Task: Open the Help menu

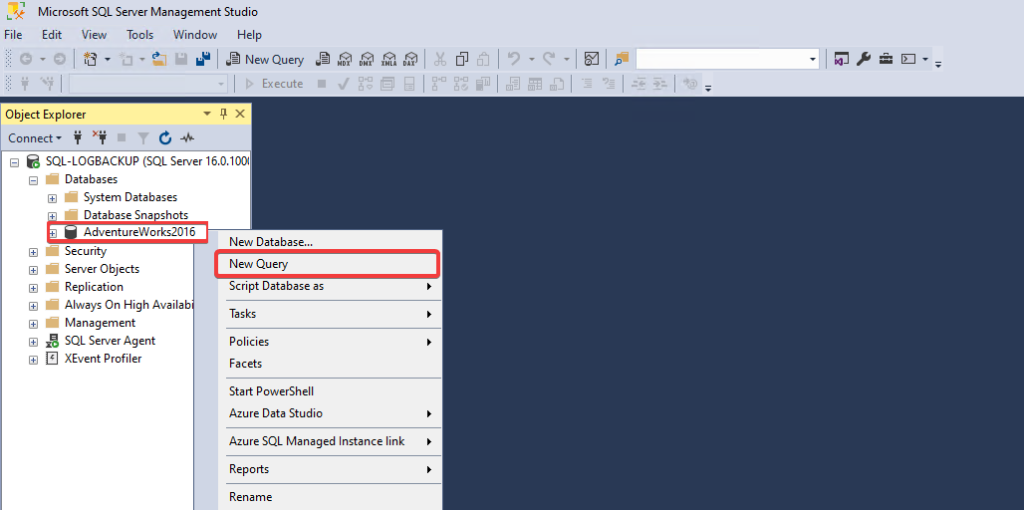Action: tap(249, 35)
